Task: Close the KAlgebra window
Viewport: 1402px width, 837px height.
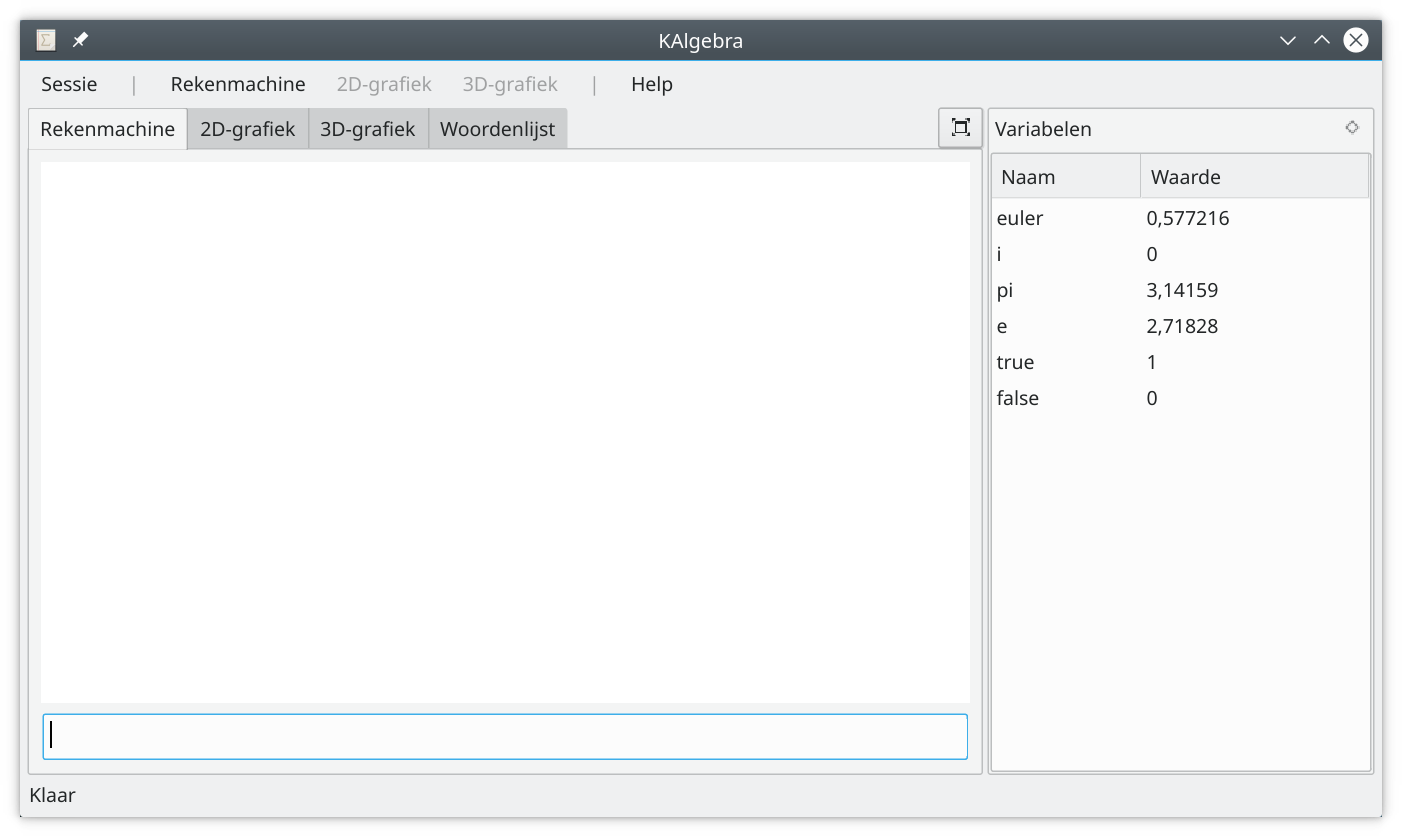Action: tap(1356, 40)
